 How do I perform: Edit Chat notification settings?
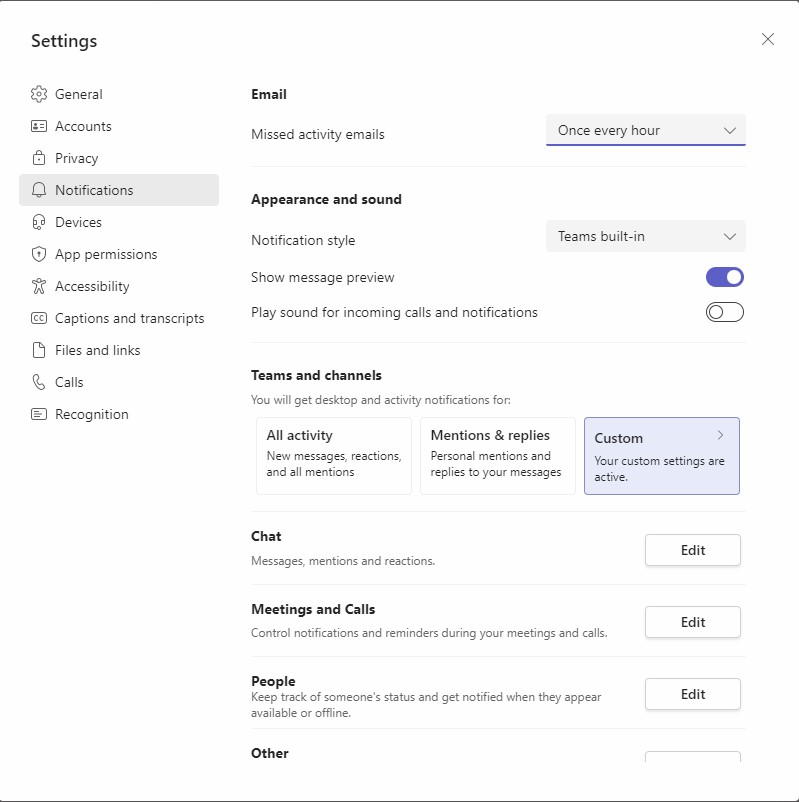tap(692, 550)
